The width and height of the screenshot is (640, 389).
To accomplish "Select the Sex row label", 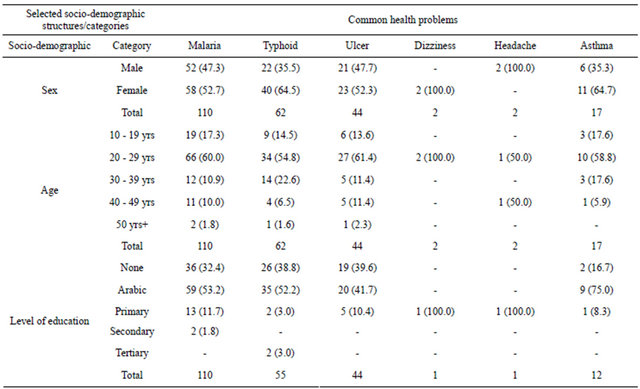I will click(x=49, y=90).
